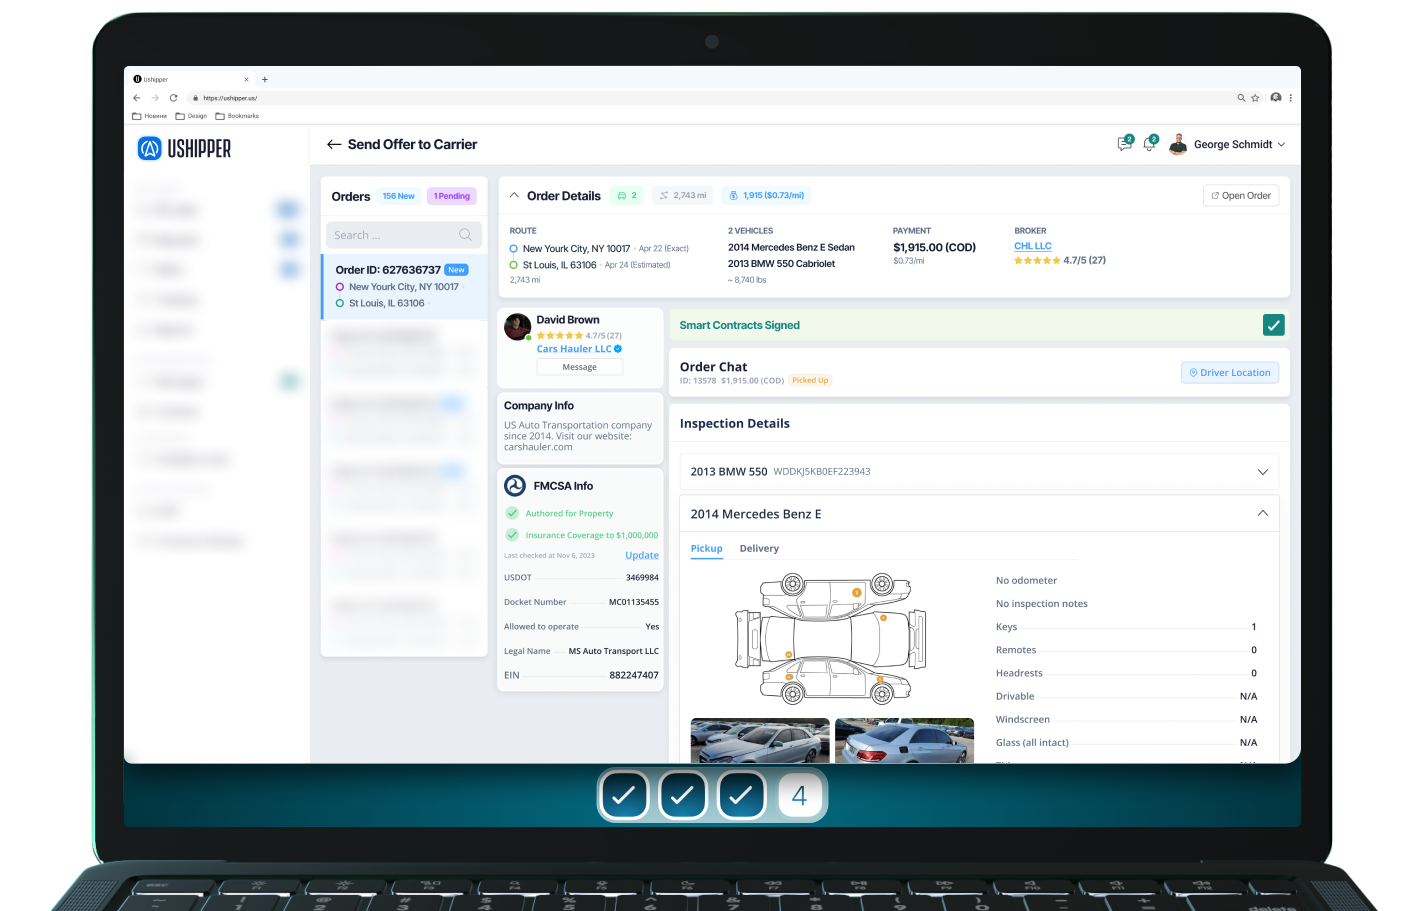Click the back arrow beside Send Offer to Carrier
The image size is (1422, 911).
[x=334, y=145]
